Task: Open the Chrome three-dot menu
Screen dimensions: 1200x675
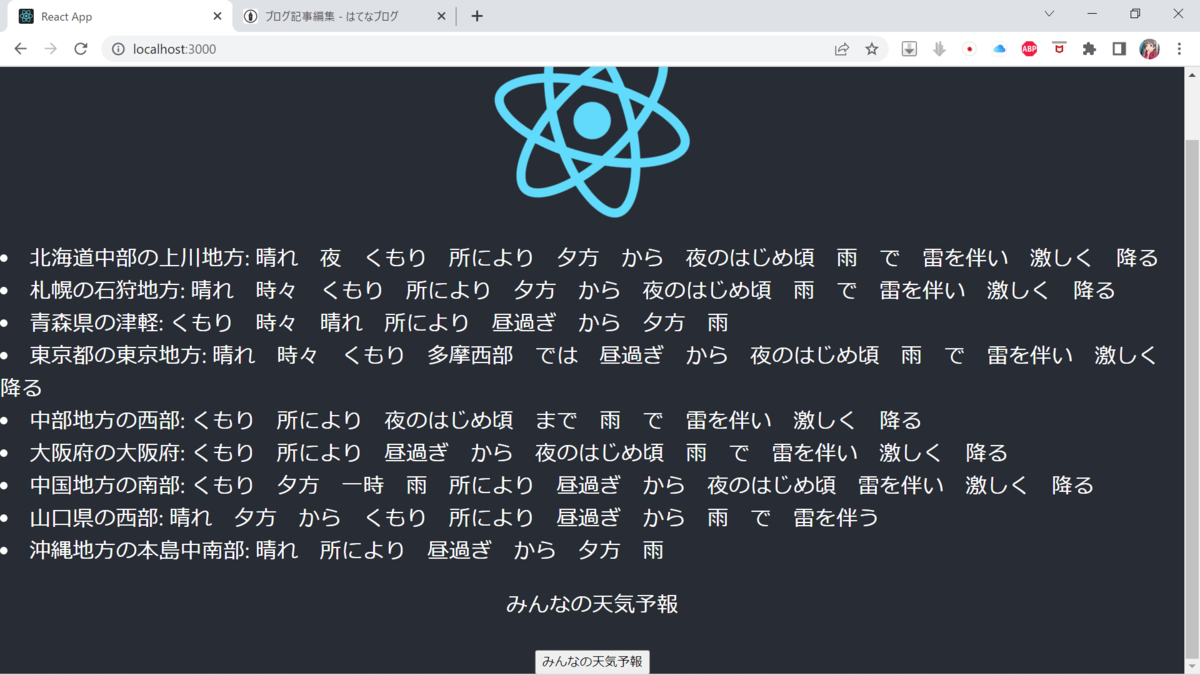Action: [x=1180, y=49]
